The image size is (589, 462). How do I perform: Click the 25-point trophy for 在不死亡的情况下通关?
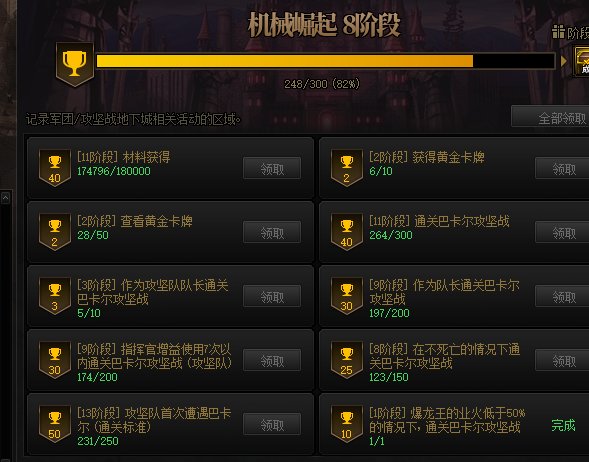[346, 360]
